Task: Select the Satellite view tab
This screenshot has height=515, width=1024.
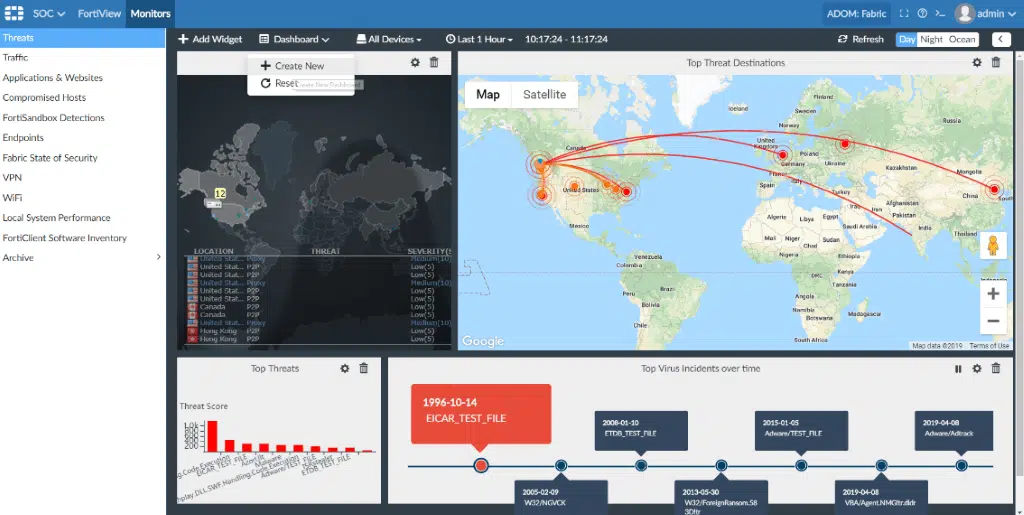Action: [x=545, y=95]
